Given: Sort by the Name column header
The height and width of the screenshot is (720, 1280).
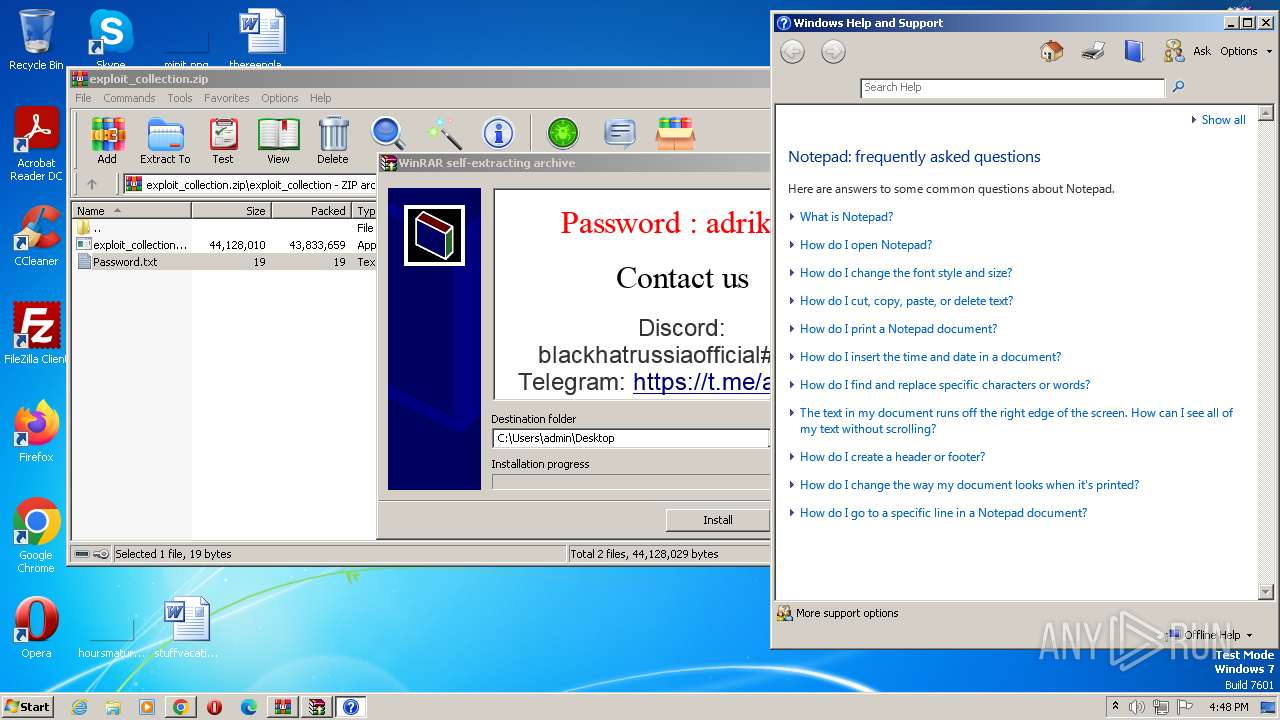Looking at the screenshot, I should 131,211.
